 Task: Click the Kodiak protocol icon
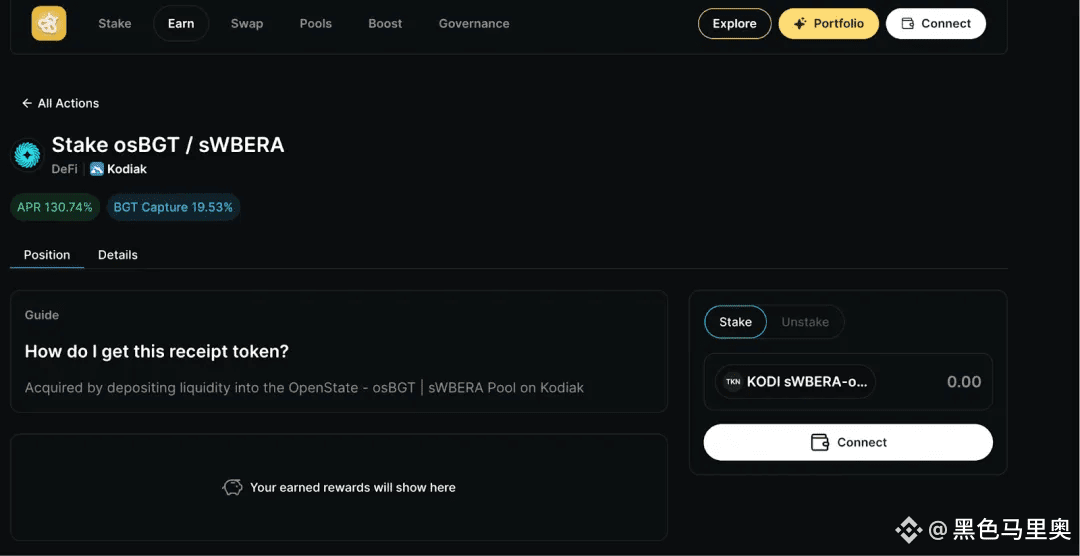[x=96, y=169]
